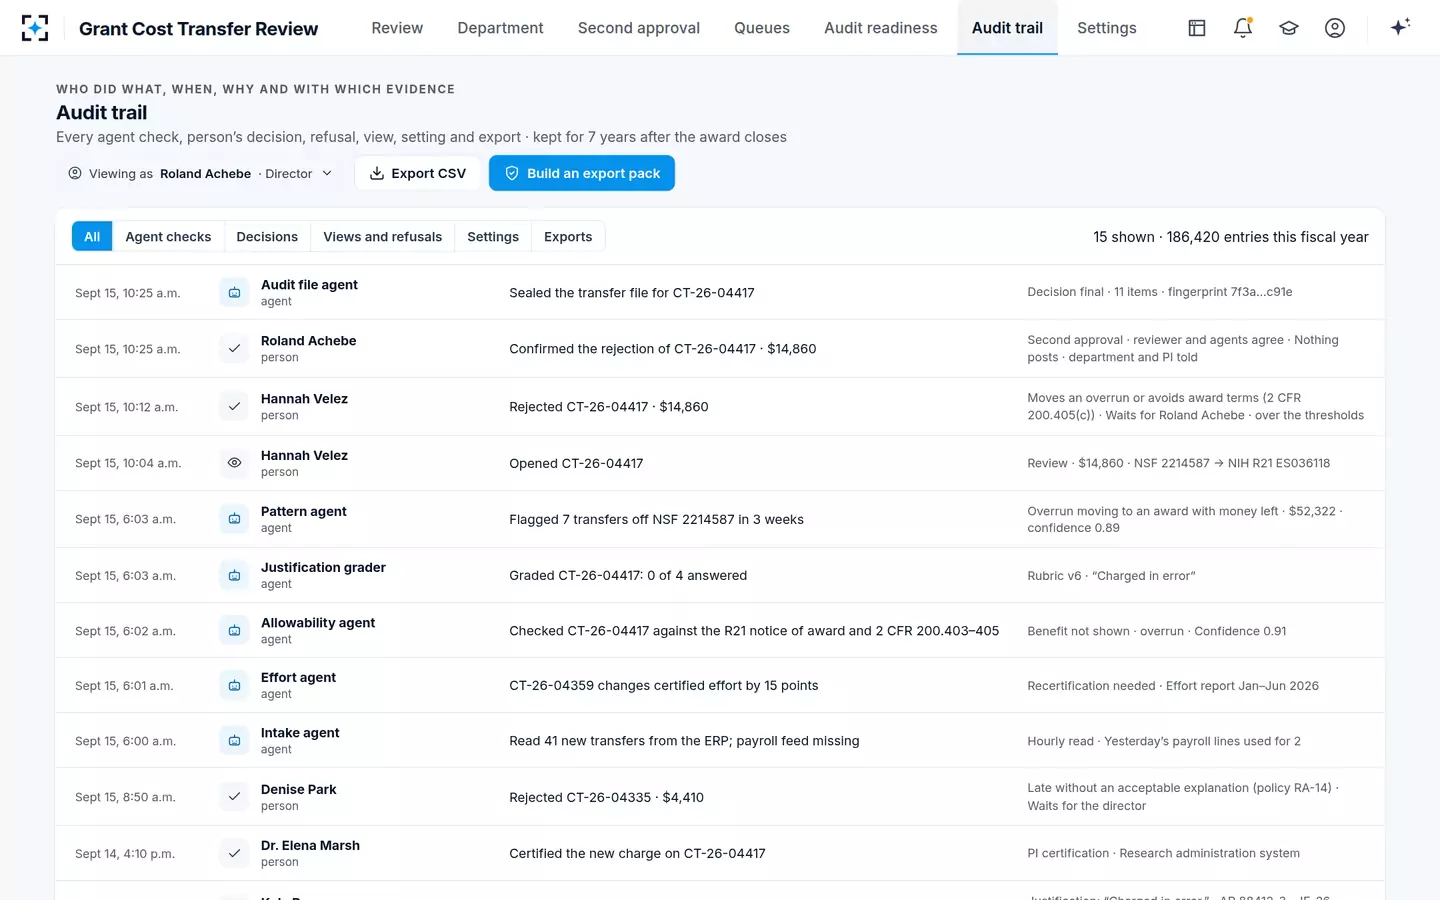Select 'CT-26-04359 changes certified effort' entry

coord(720,686)
